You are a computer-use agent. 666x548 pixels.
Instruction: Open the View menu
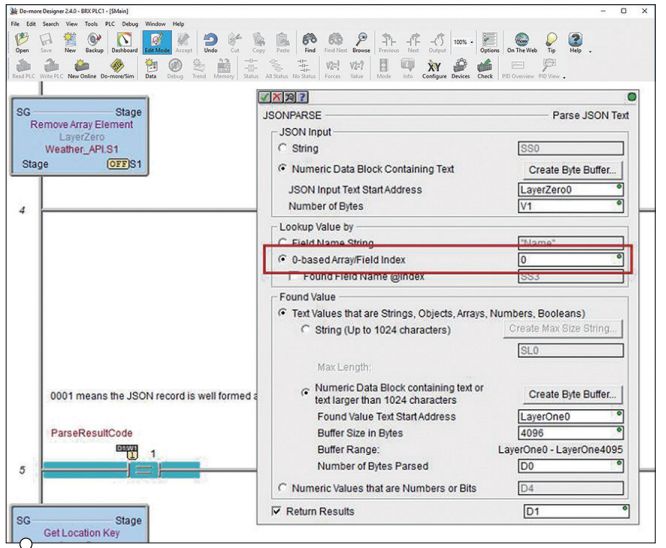pos(72,24)
